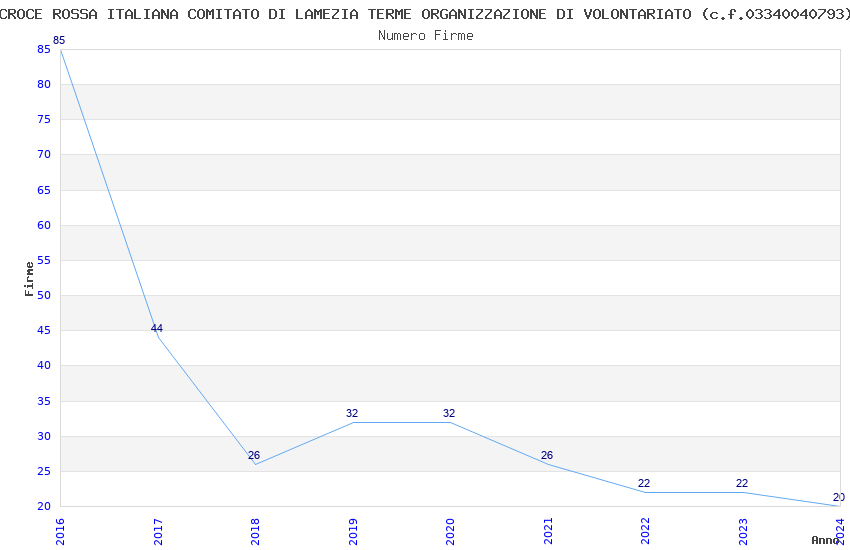Click the x-axis year 2016
This screenshot has width=850, height=550.
click(x=60, y=532)
